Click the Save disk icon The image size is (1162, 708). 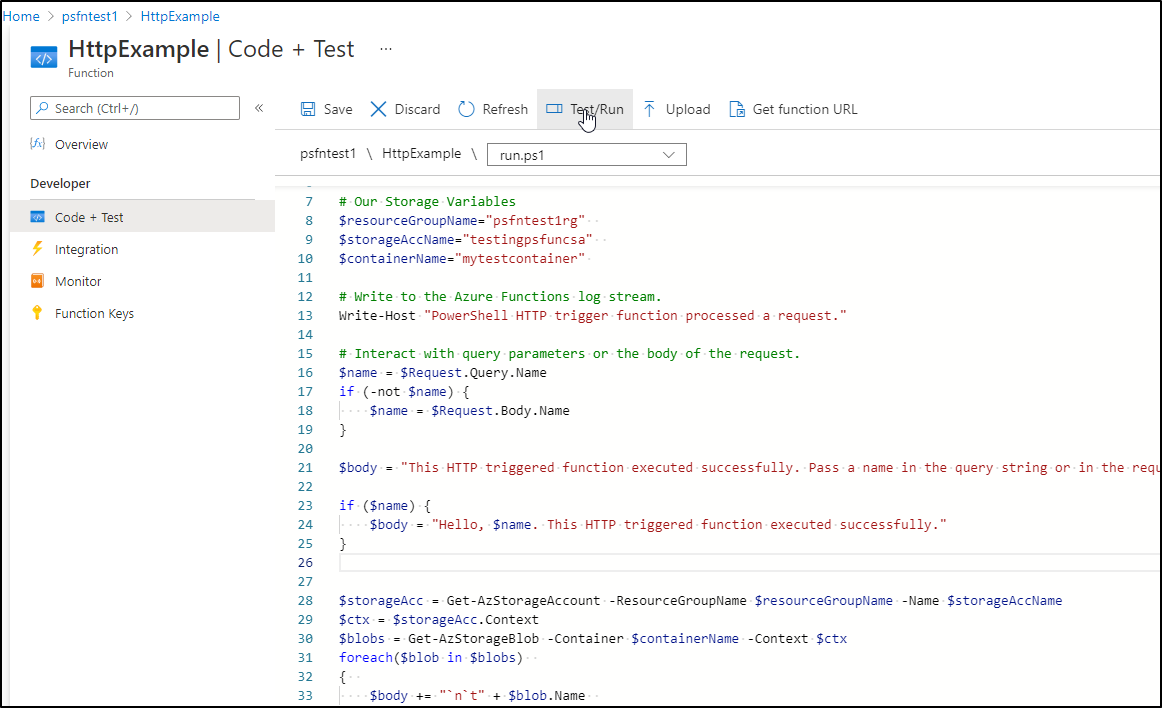pyautogui.click(x=308, y=109)
